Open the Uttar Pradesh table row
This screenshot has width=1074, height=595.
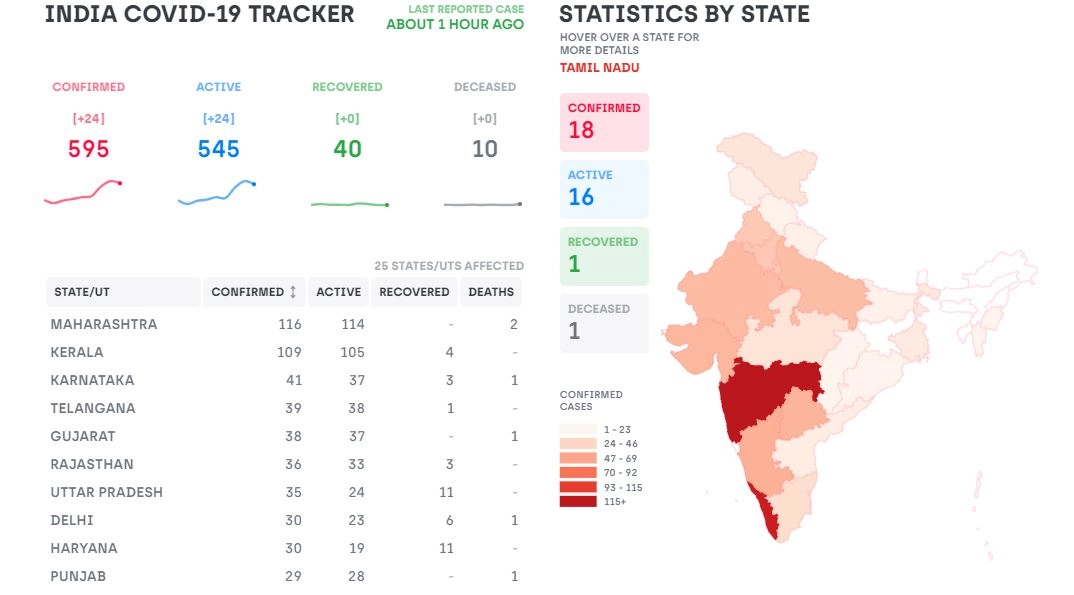pyautogui.click(x=106, y=492)
